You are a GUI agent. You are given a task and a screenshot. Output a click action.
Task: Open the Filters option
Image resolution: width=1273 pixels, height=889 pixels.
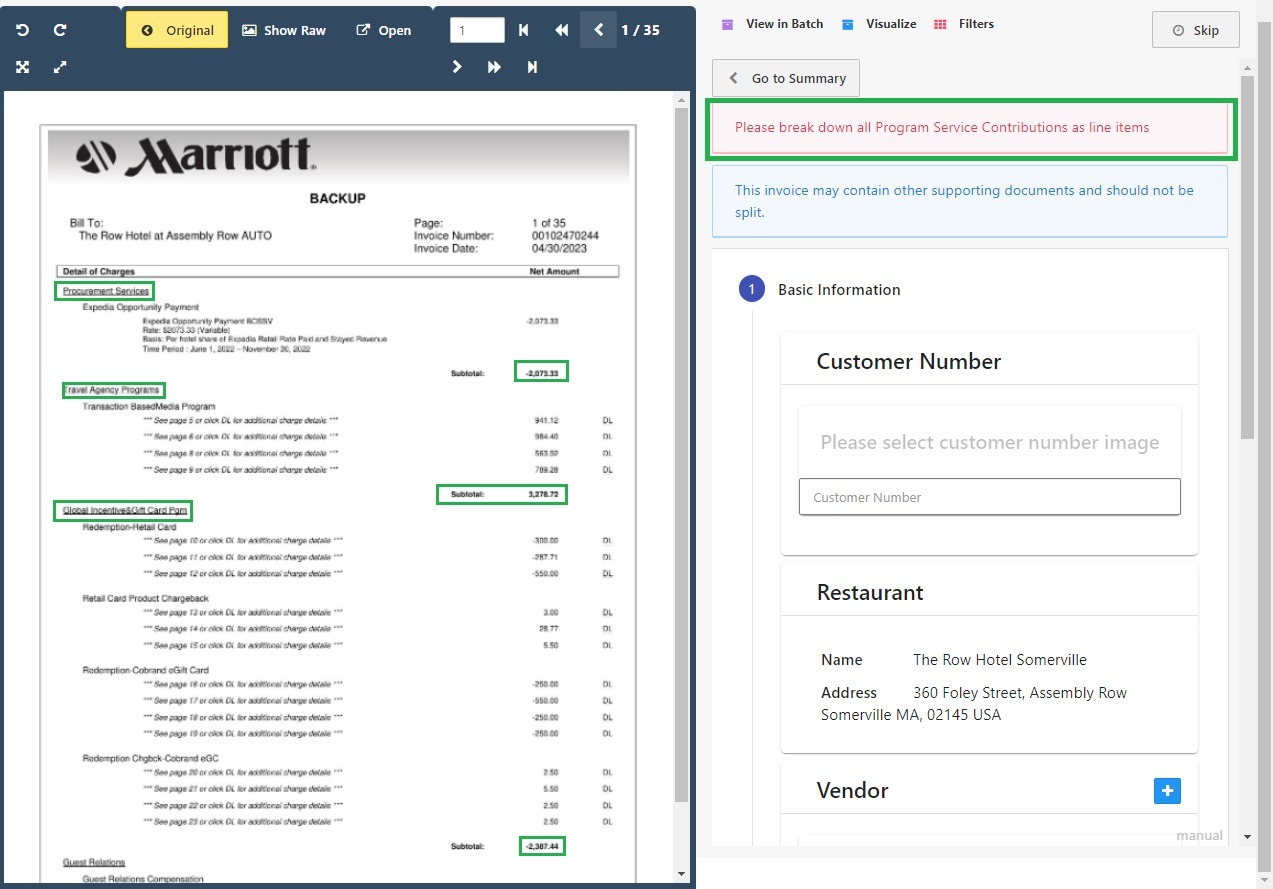(963, 23)
